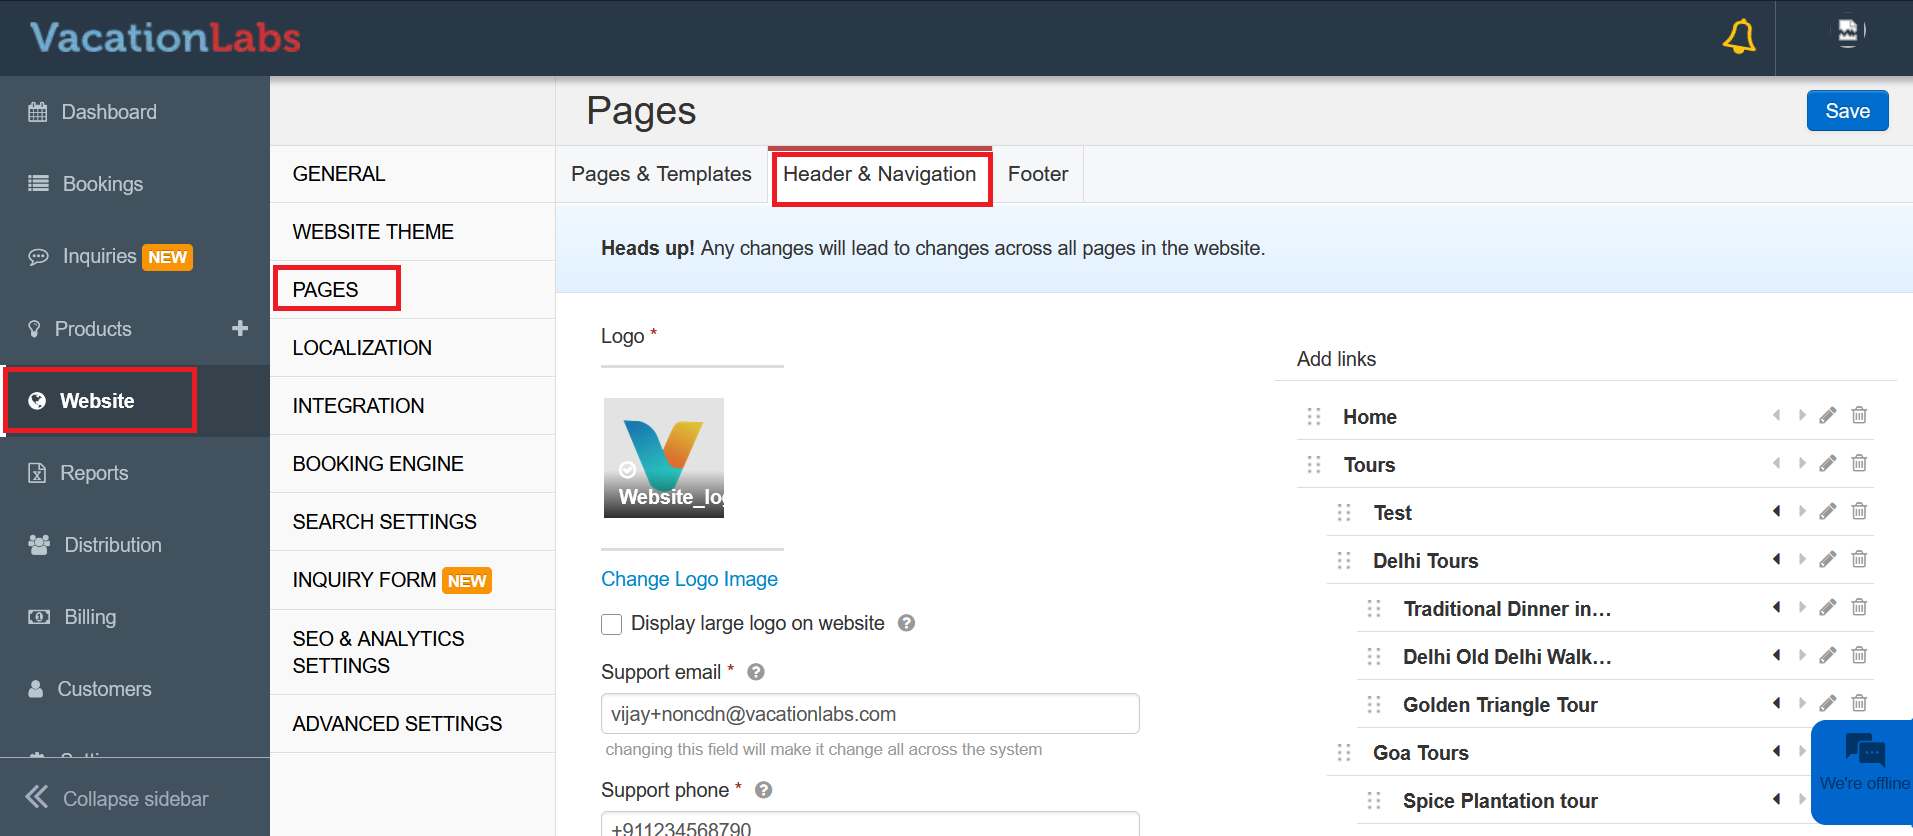Click the Support email input field
The height and width of the screenshot is (836, 1913).
(x=870, y=714)
